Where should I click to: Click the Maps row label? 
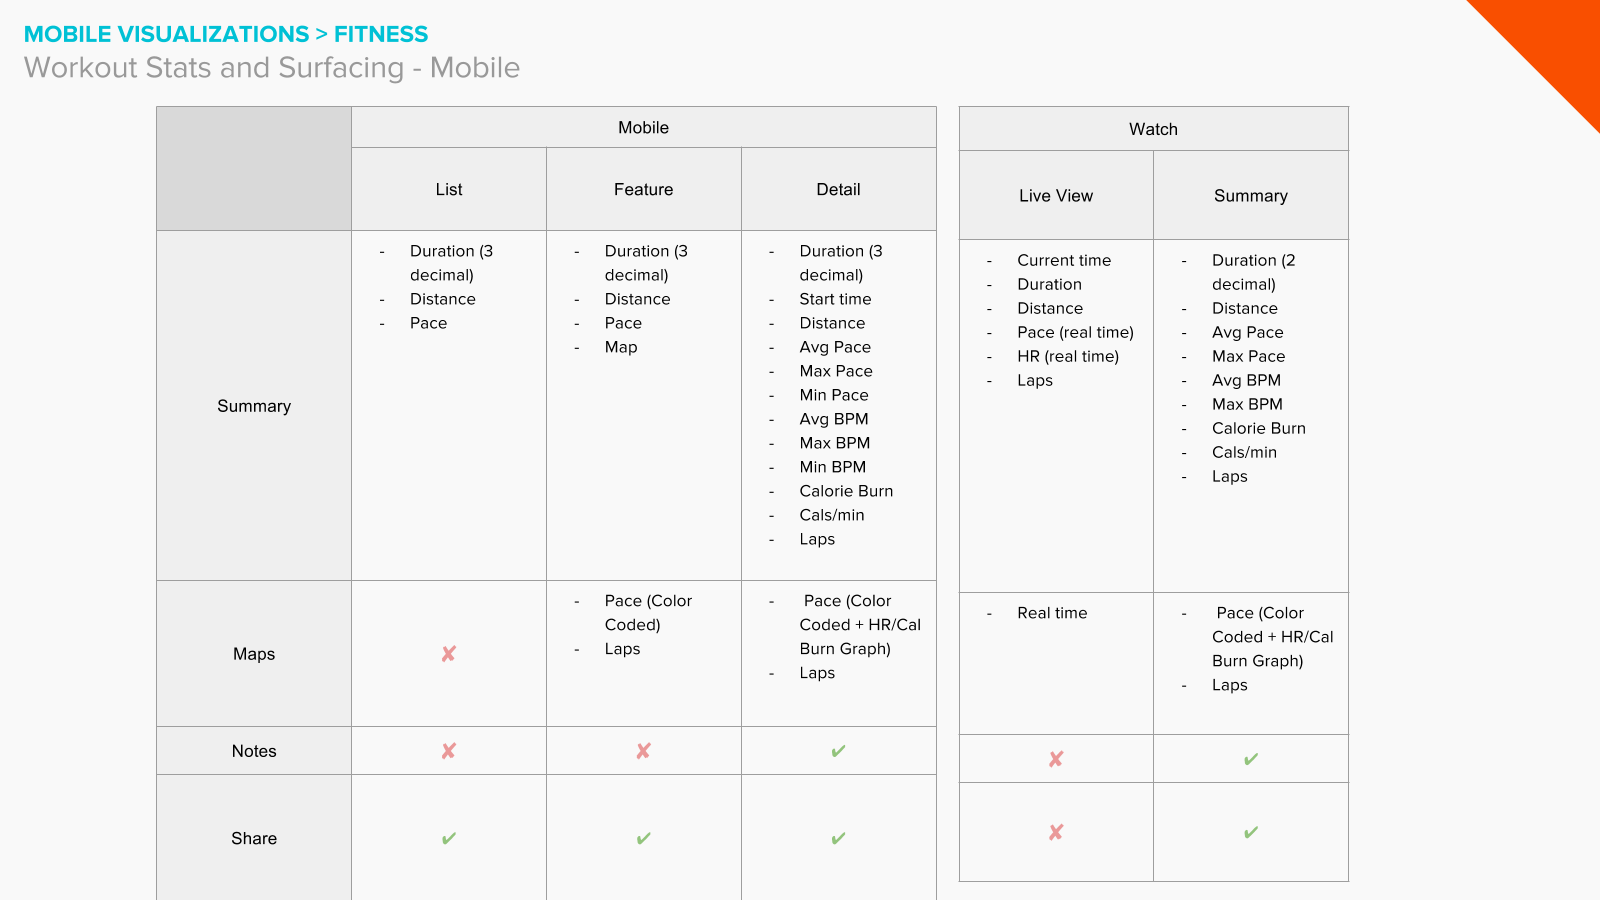(x=254, y=654)
